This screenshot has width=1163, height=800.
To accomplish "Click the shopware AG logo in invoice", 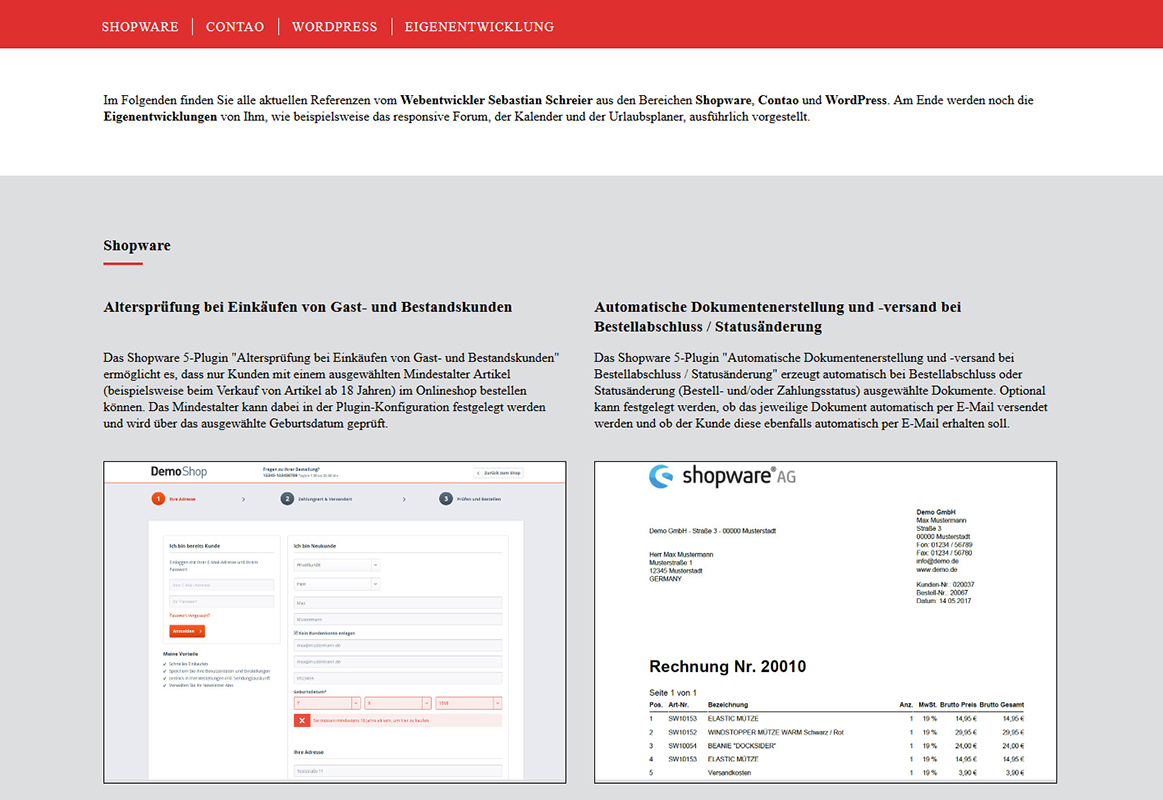I will click(x=722, y=476).
